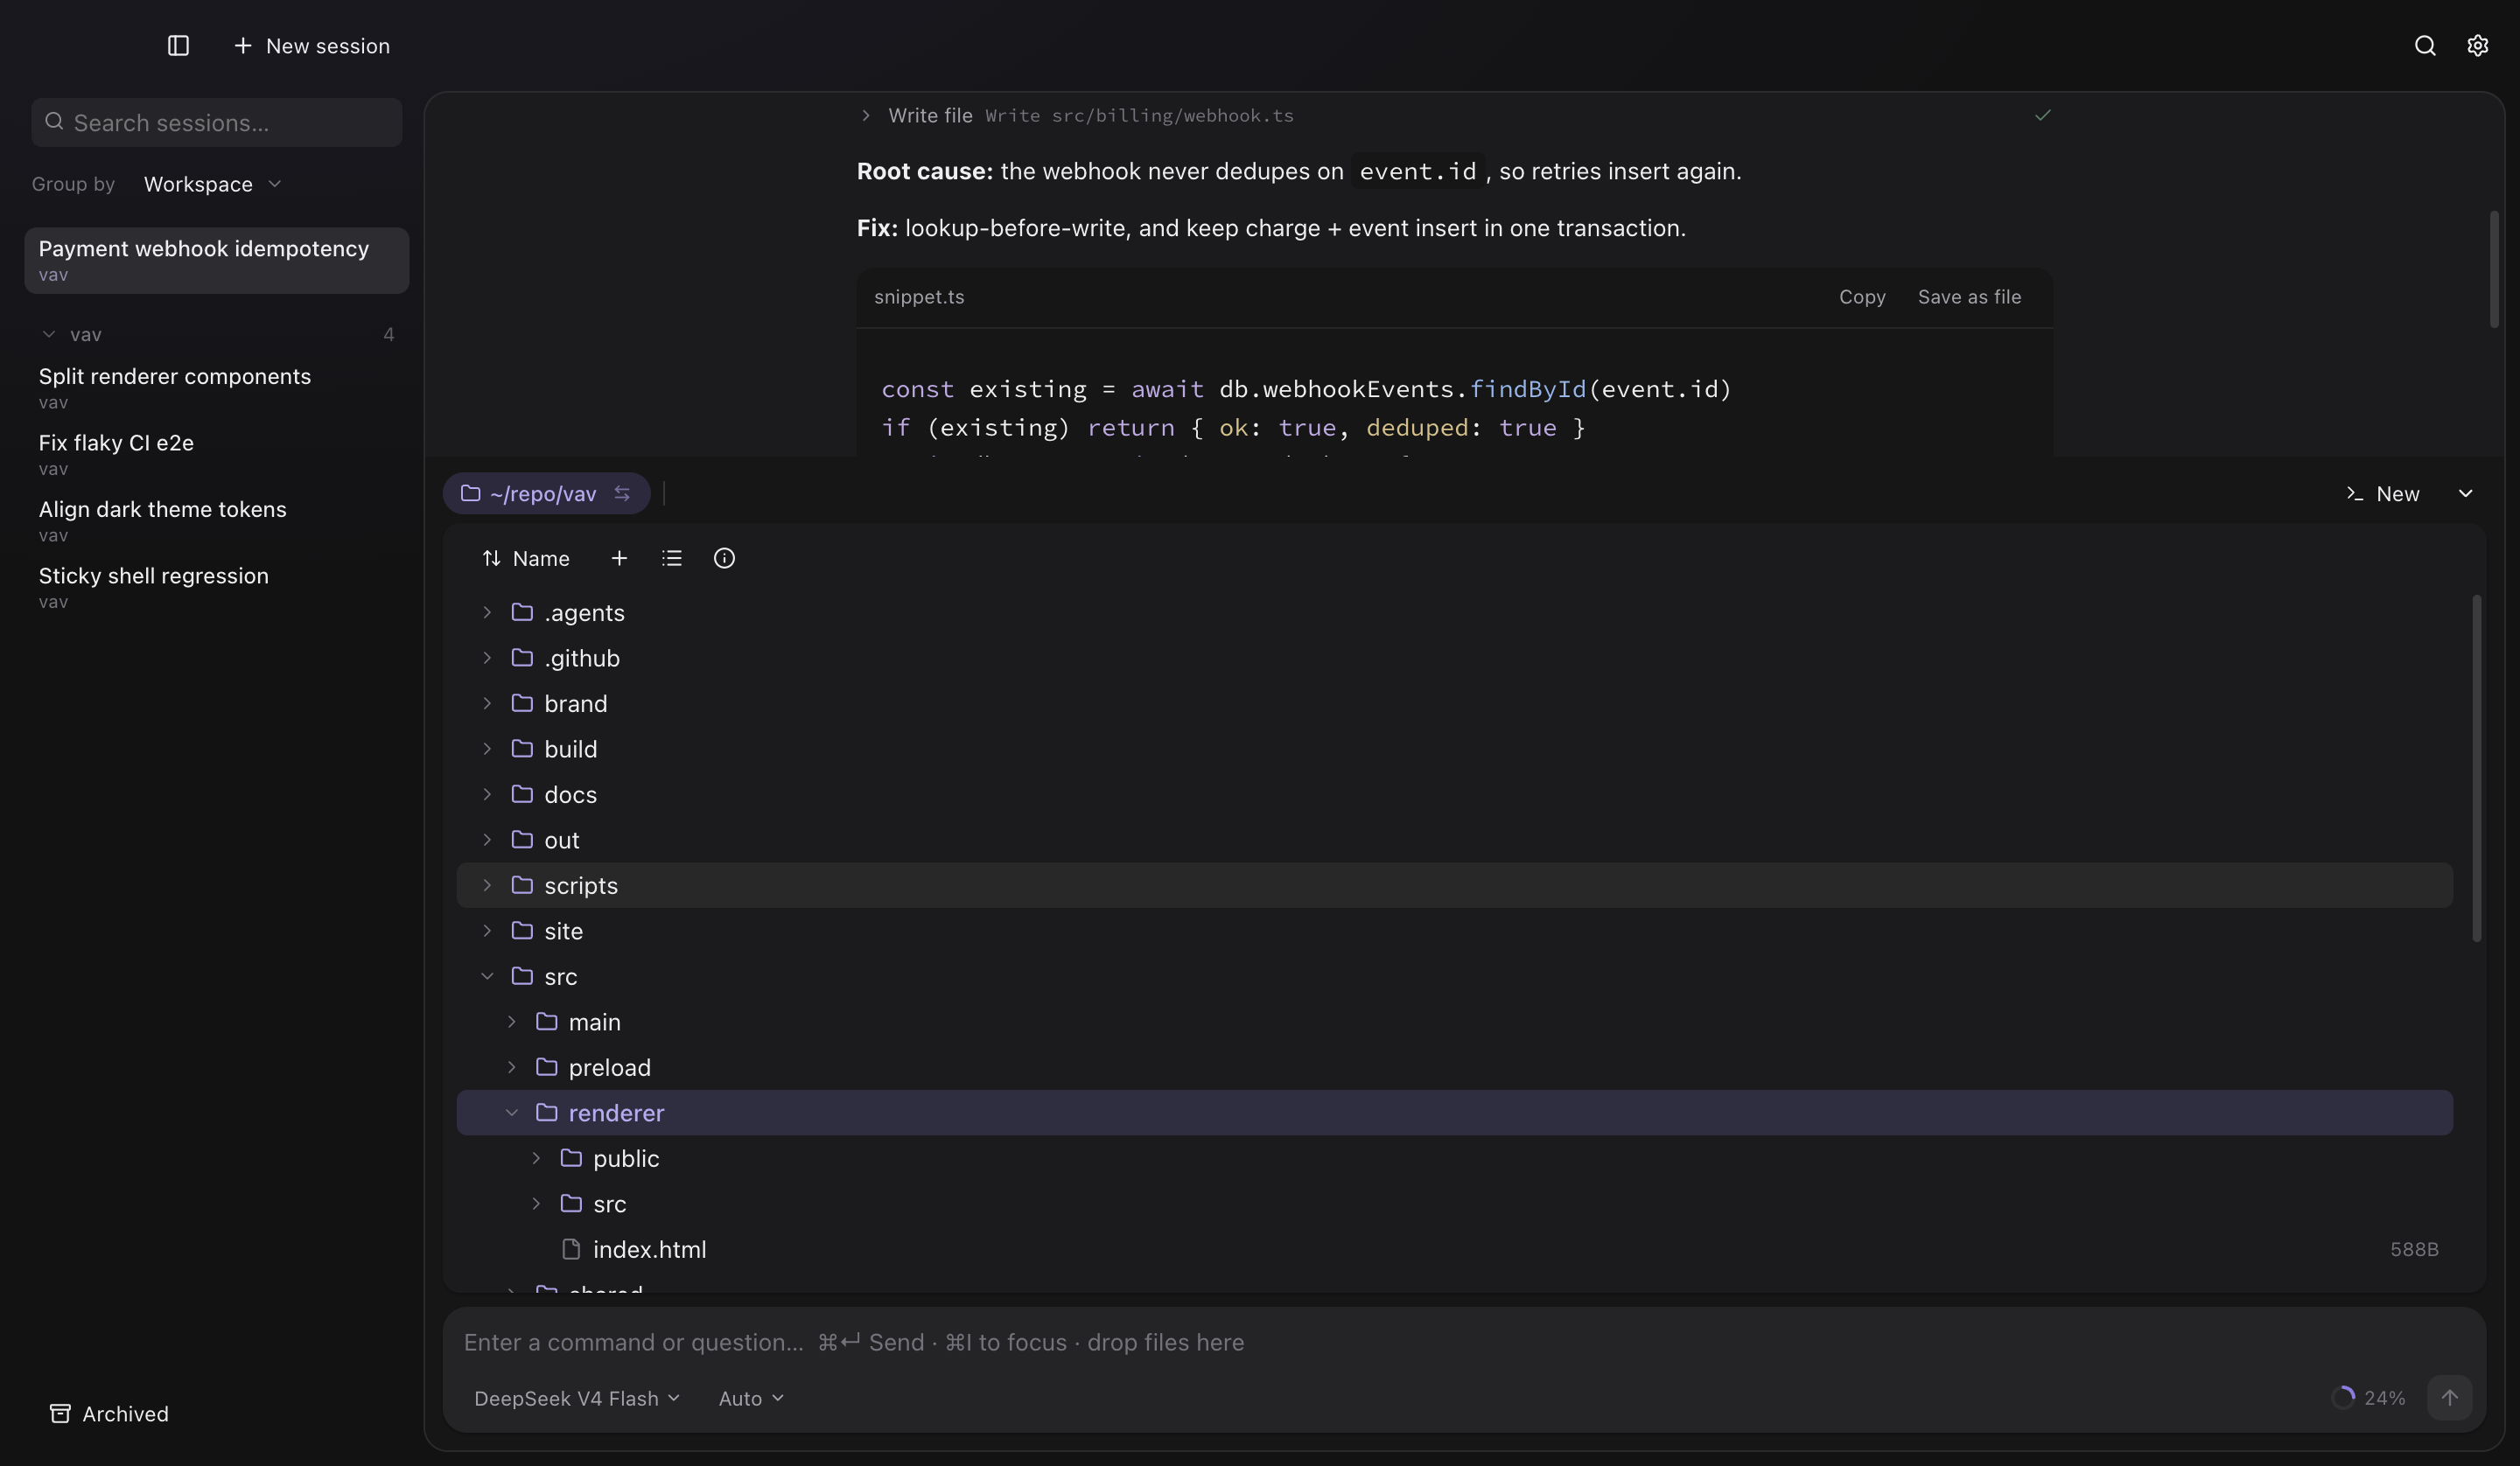This screenshot has height=1466, width=2520.
Task: Click the chat area scrollbar
Action: coord(2494,269)
